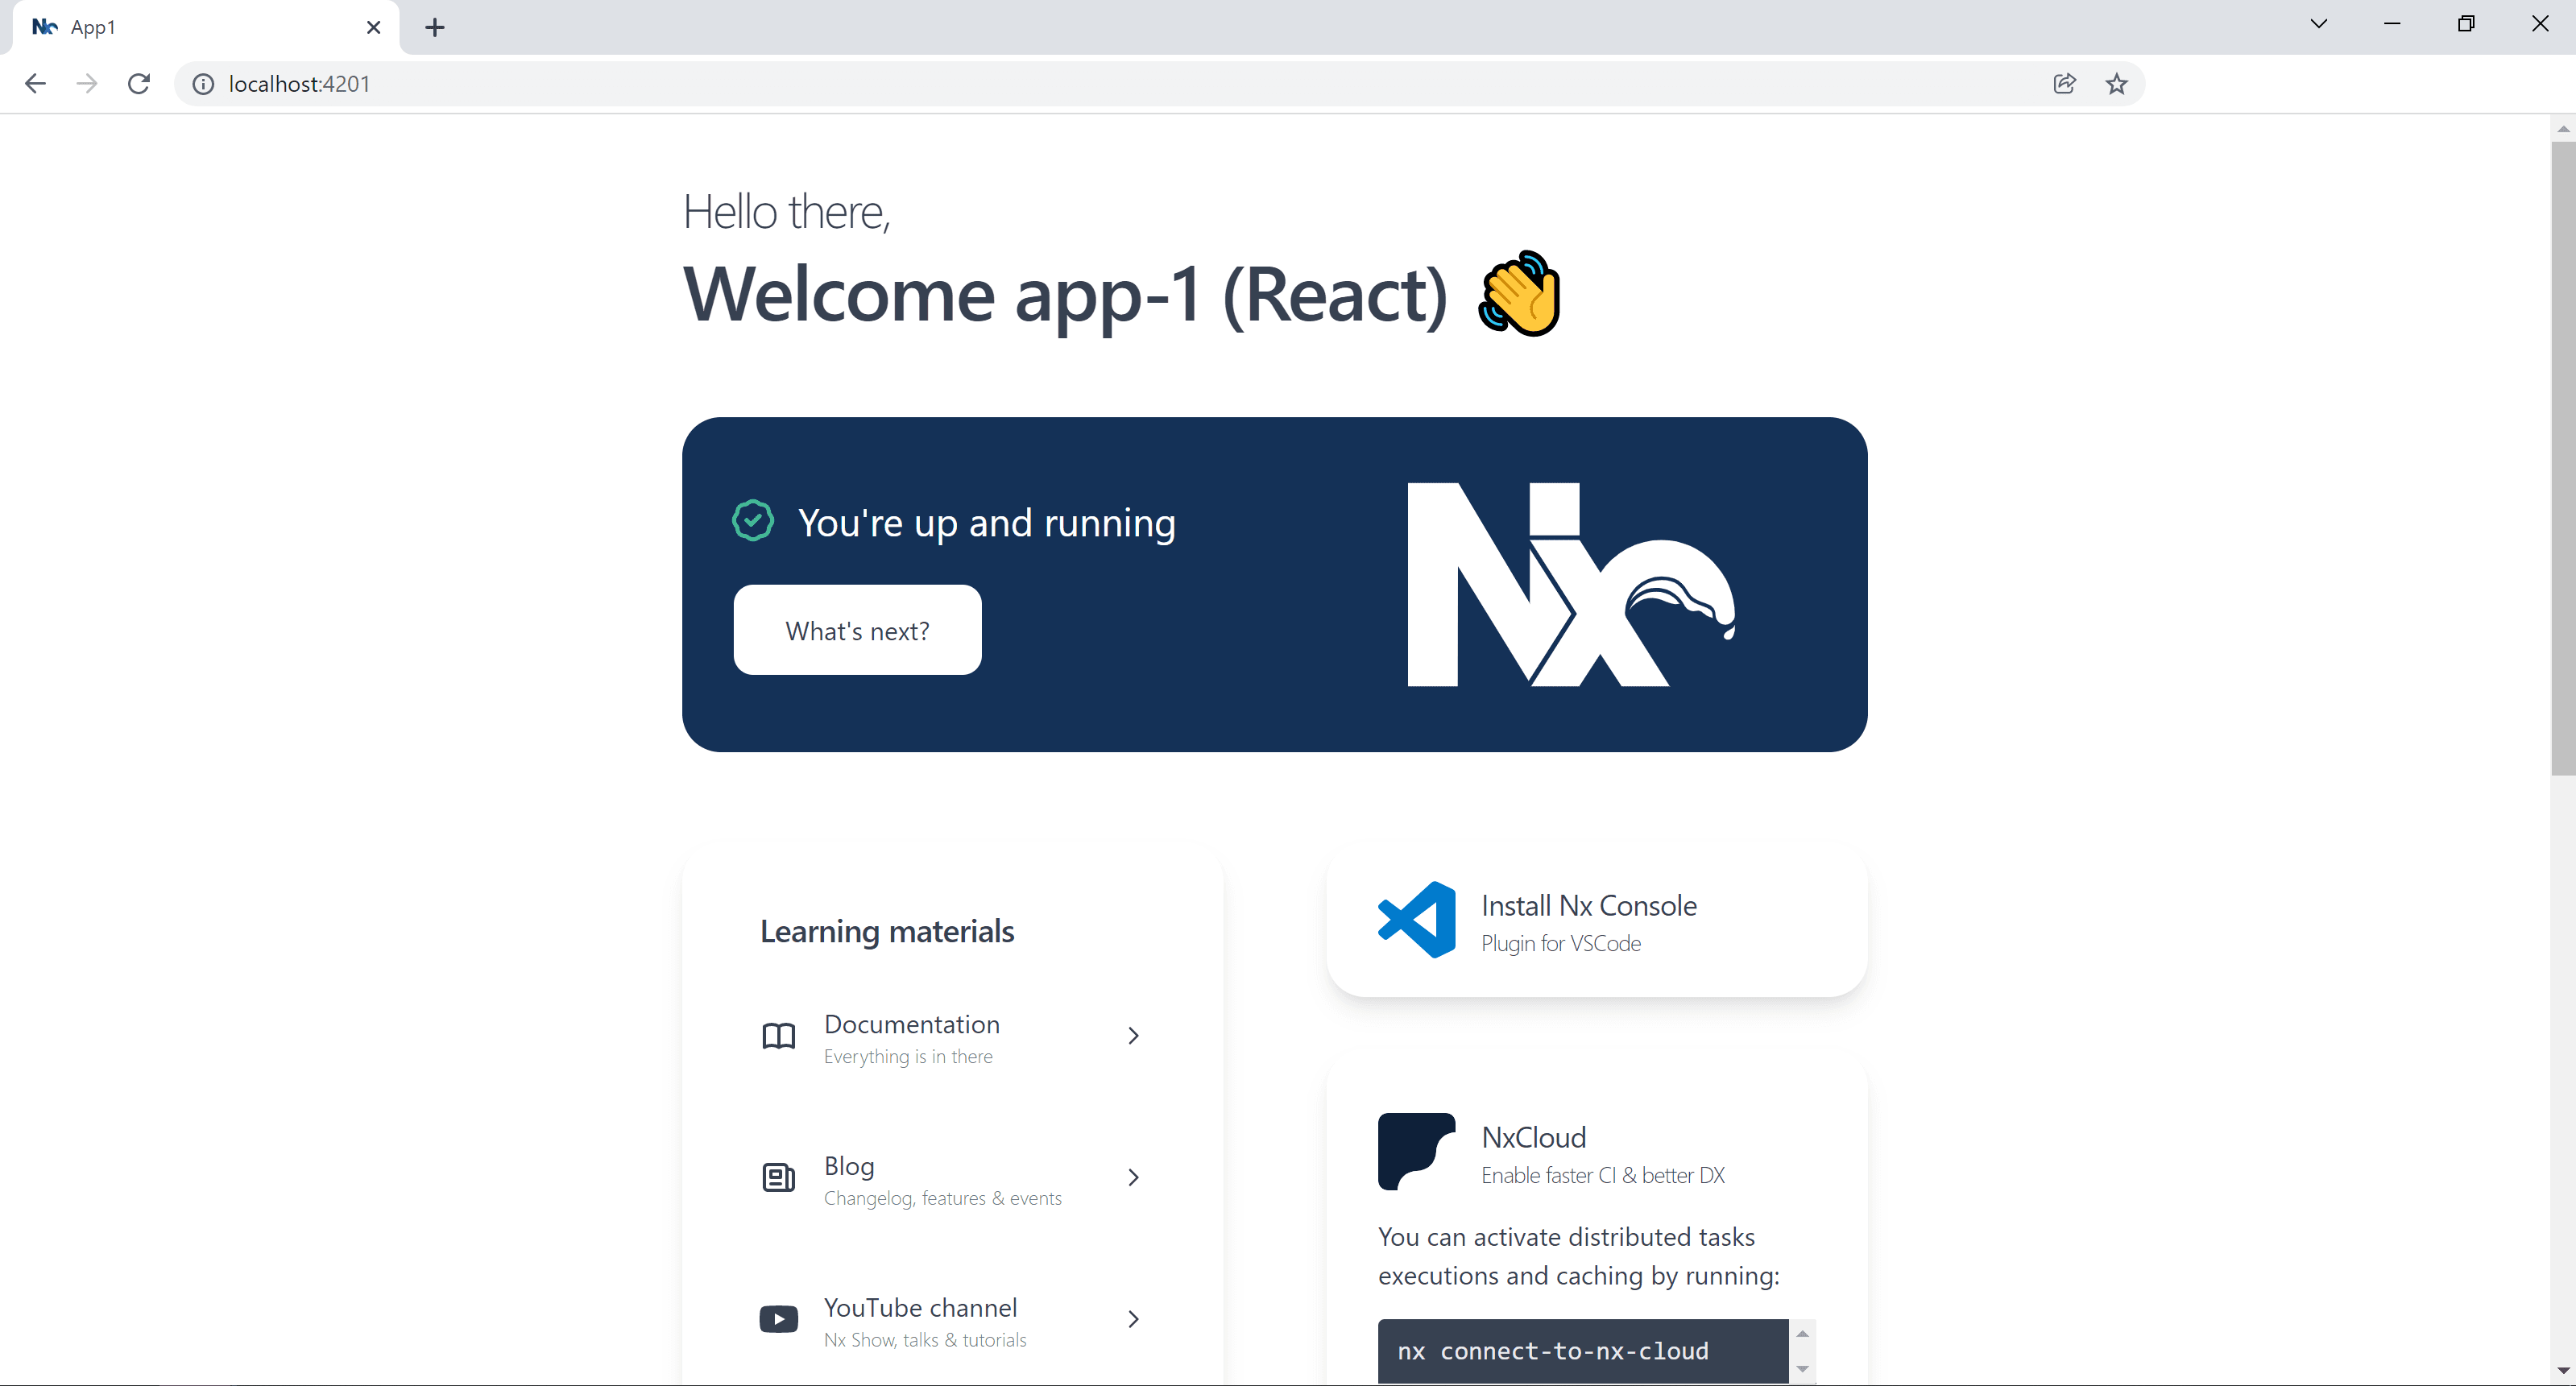2576x1386 pixels.
Task: Click the large Nx logo
Action: [1570, 585]
